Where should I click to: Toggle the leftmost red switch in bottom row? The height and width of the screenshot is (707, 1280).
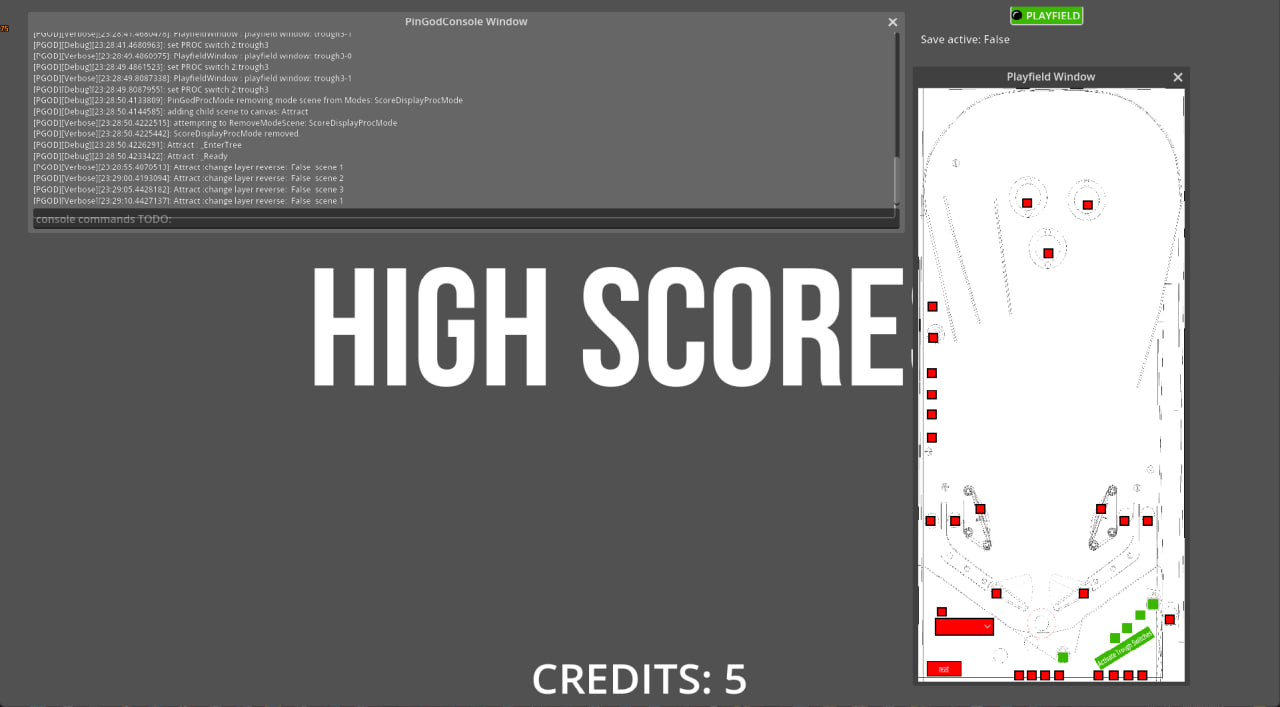tap(1019, 675)
